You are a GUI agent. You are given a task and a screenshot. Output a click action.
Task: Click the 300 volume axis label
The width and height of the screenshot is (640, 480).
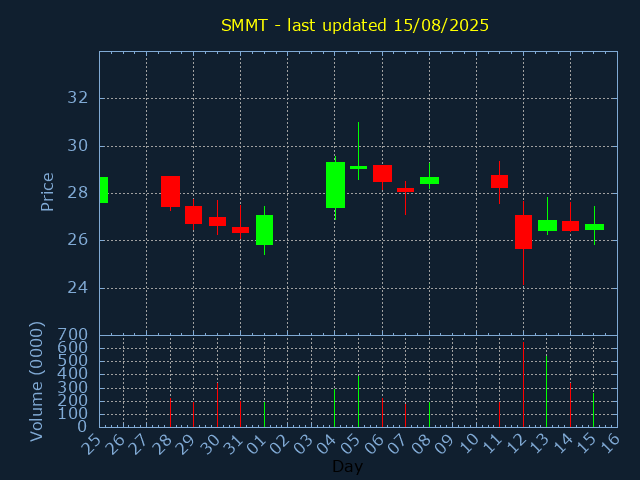(72, 387)
